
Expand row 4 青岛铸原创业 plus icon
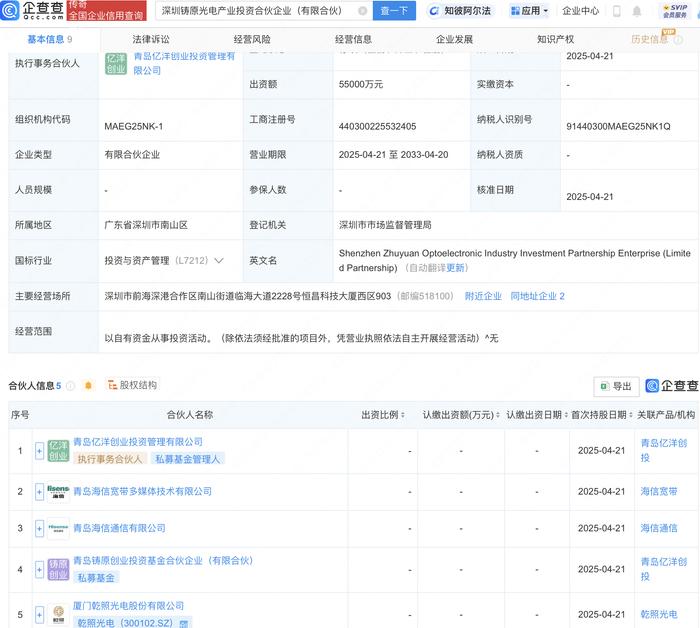coord(39,570)
